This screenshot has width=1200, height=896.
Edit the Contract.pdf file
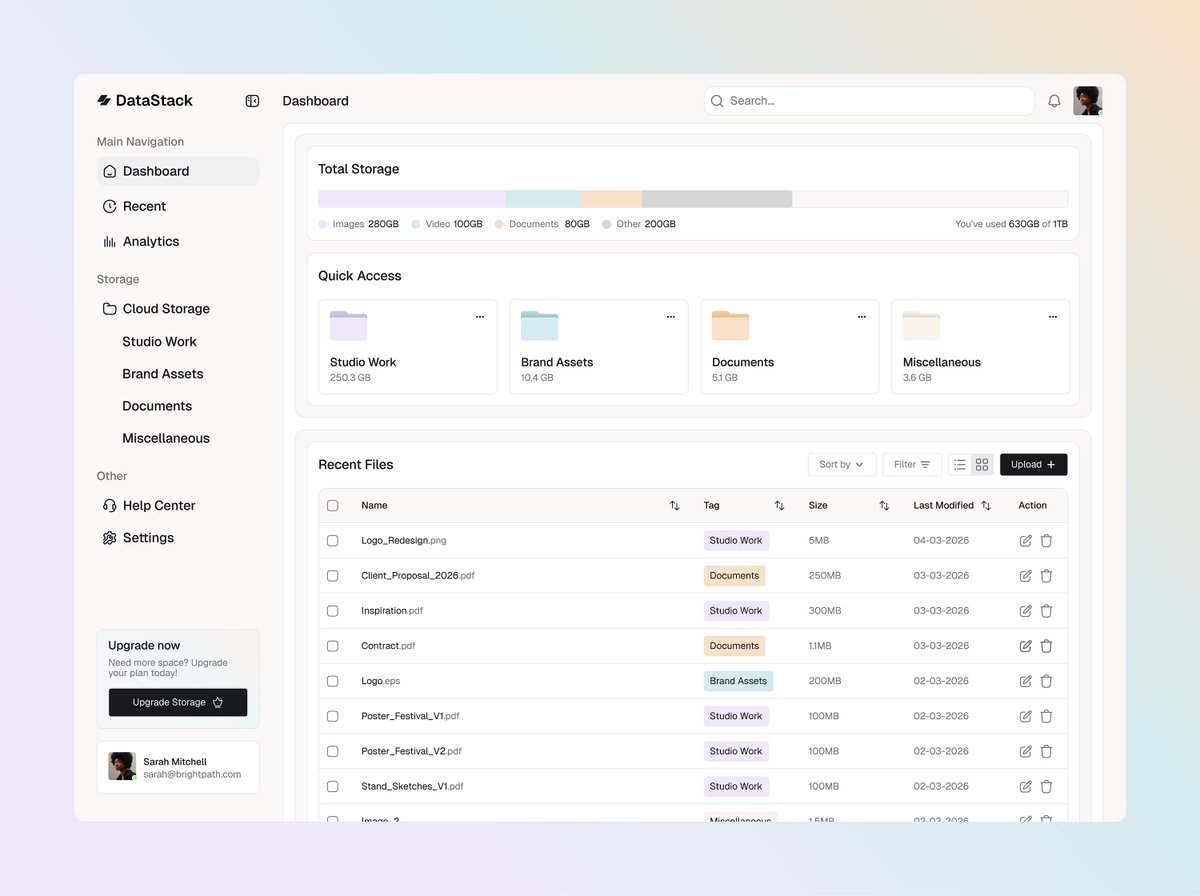pos(1025,646)
